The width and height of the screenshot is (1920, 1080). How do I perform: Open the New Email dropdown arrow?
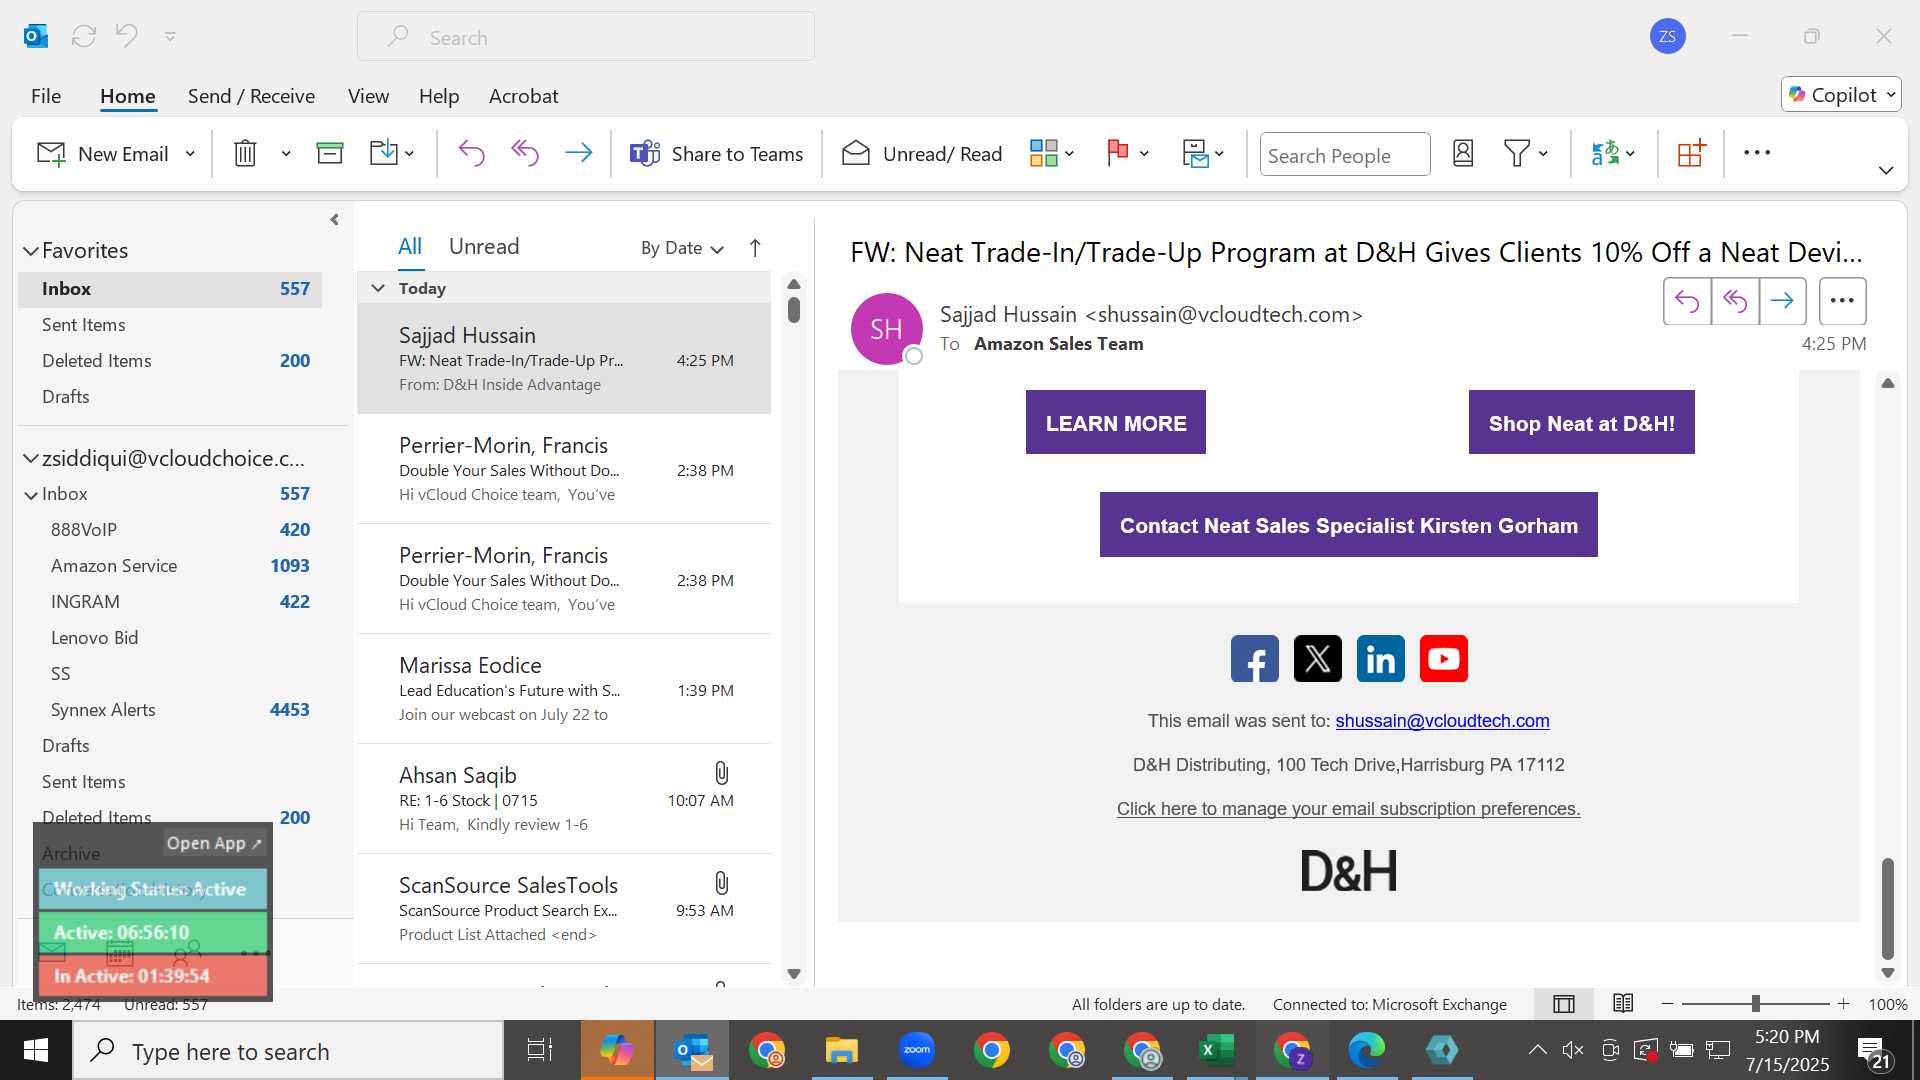pyautogui.click(x=190, y=154)
